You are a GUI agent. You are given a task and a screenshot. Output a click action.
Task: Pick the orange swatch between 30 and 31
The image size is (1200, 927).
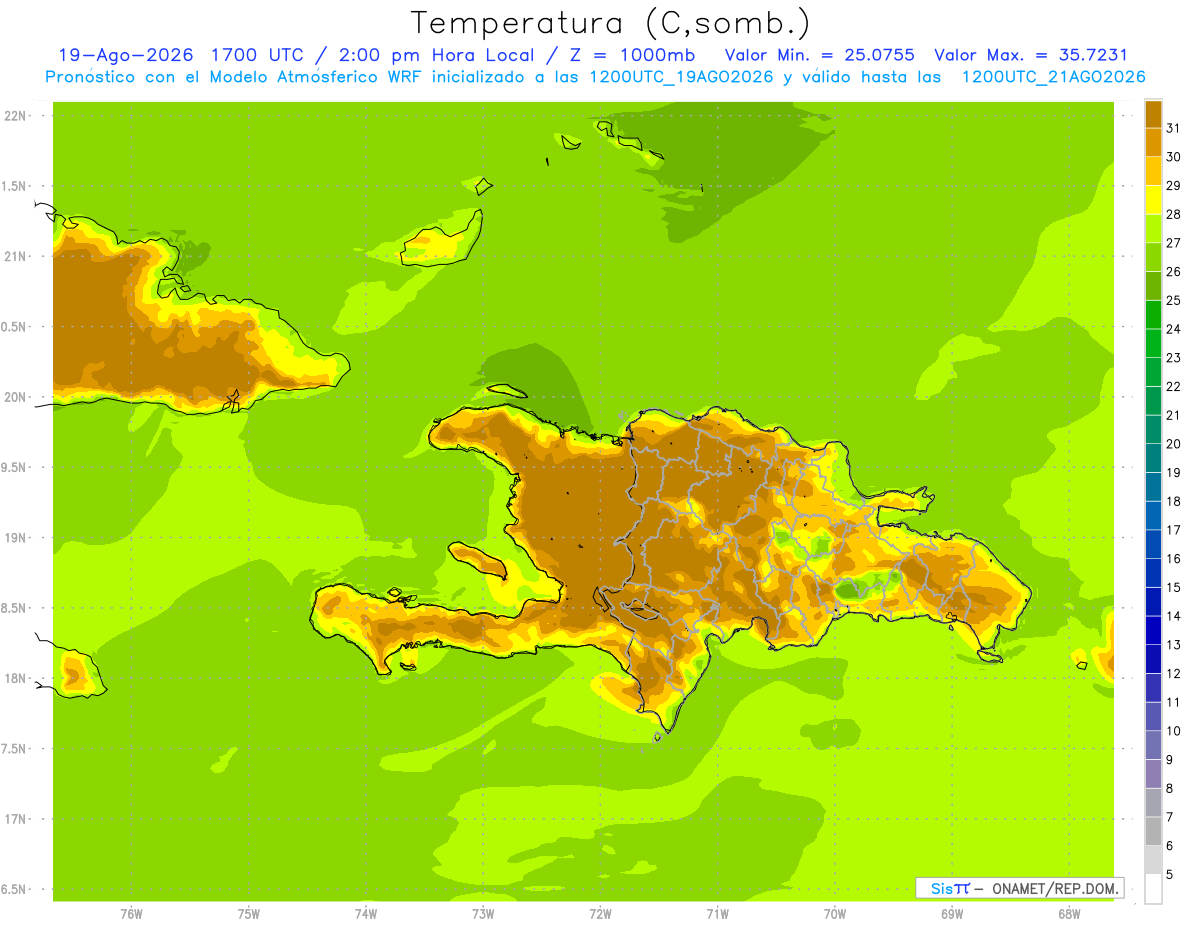1153,143
